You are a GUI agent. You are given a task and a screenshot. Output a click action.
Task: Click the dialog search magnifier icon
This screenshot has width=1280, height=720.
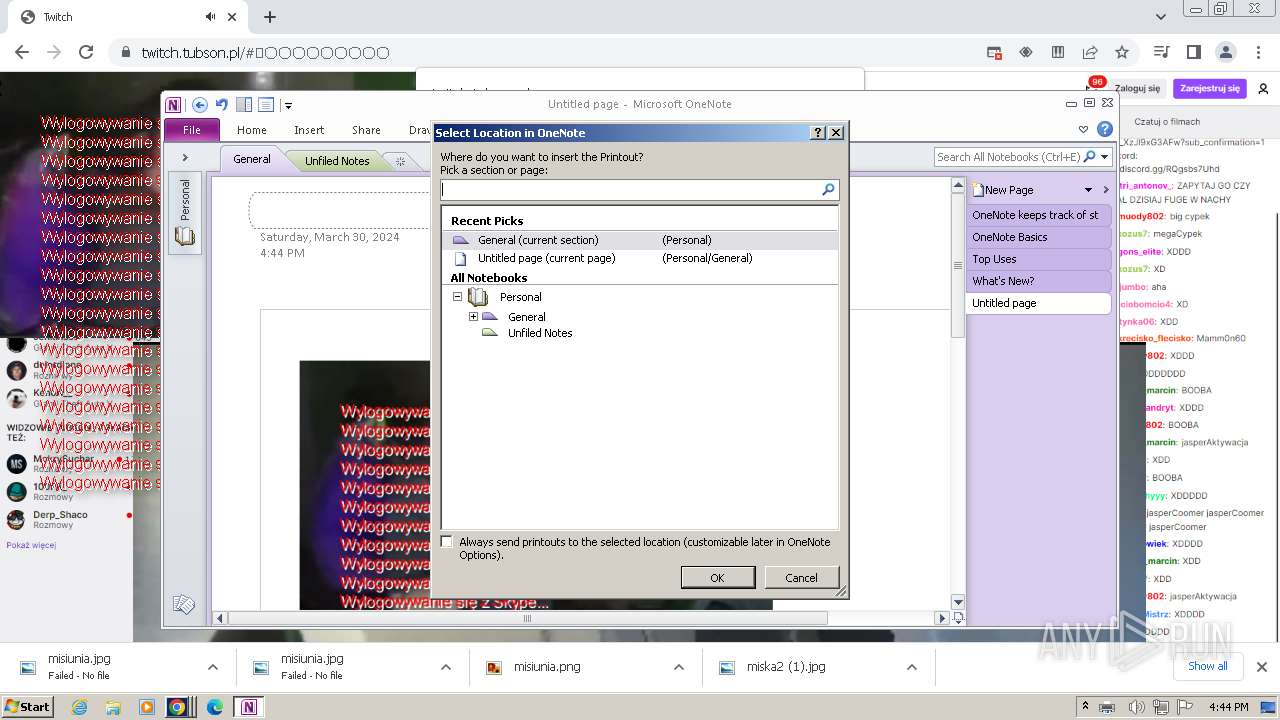click(828, 189)
